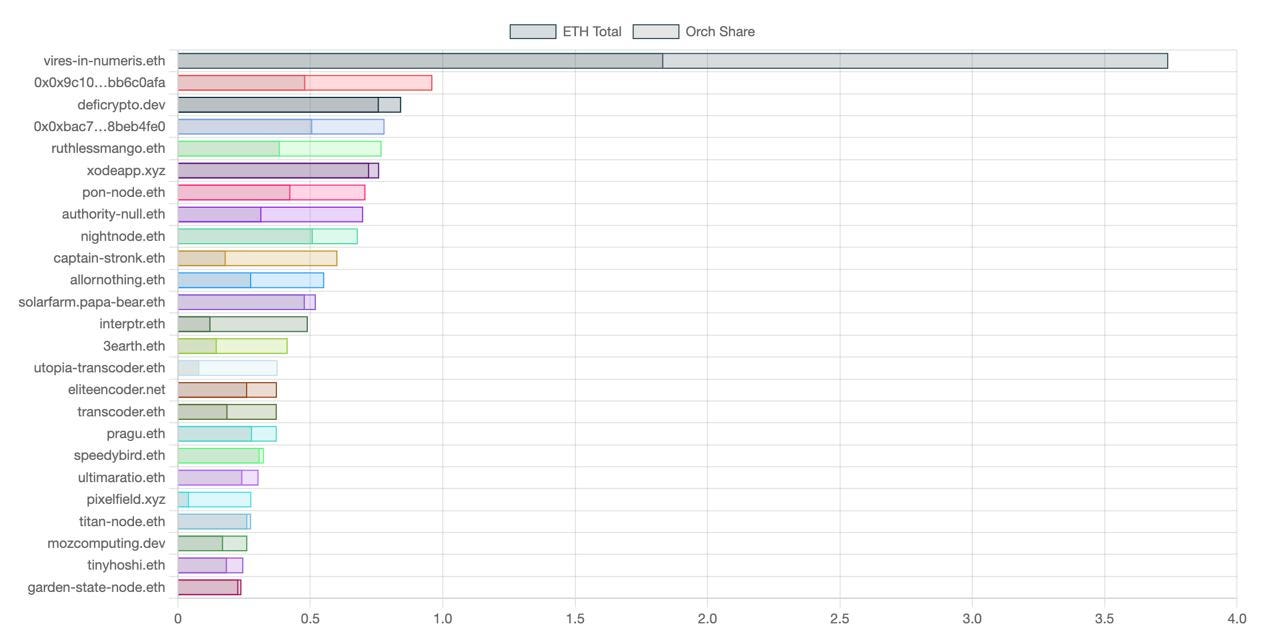Click the ruthlessmango.eth green bar
The width and height of the screenshot is (1280, 635).
click(279, 149)
